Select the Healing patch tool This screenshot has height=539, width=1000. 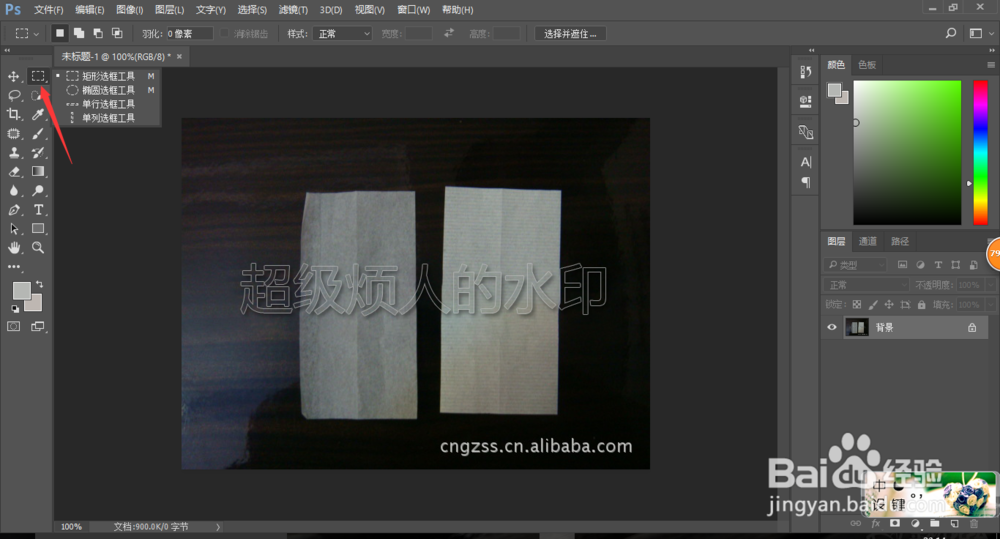coord(13,134)
